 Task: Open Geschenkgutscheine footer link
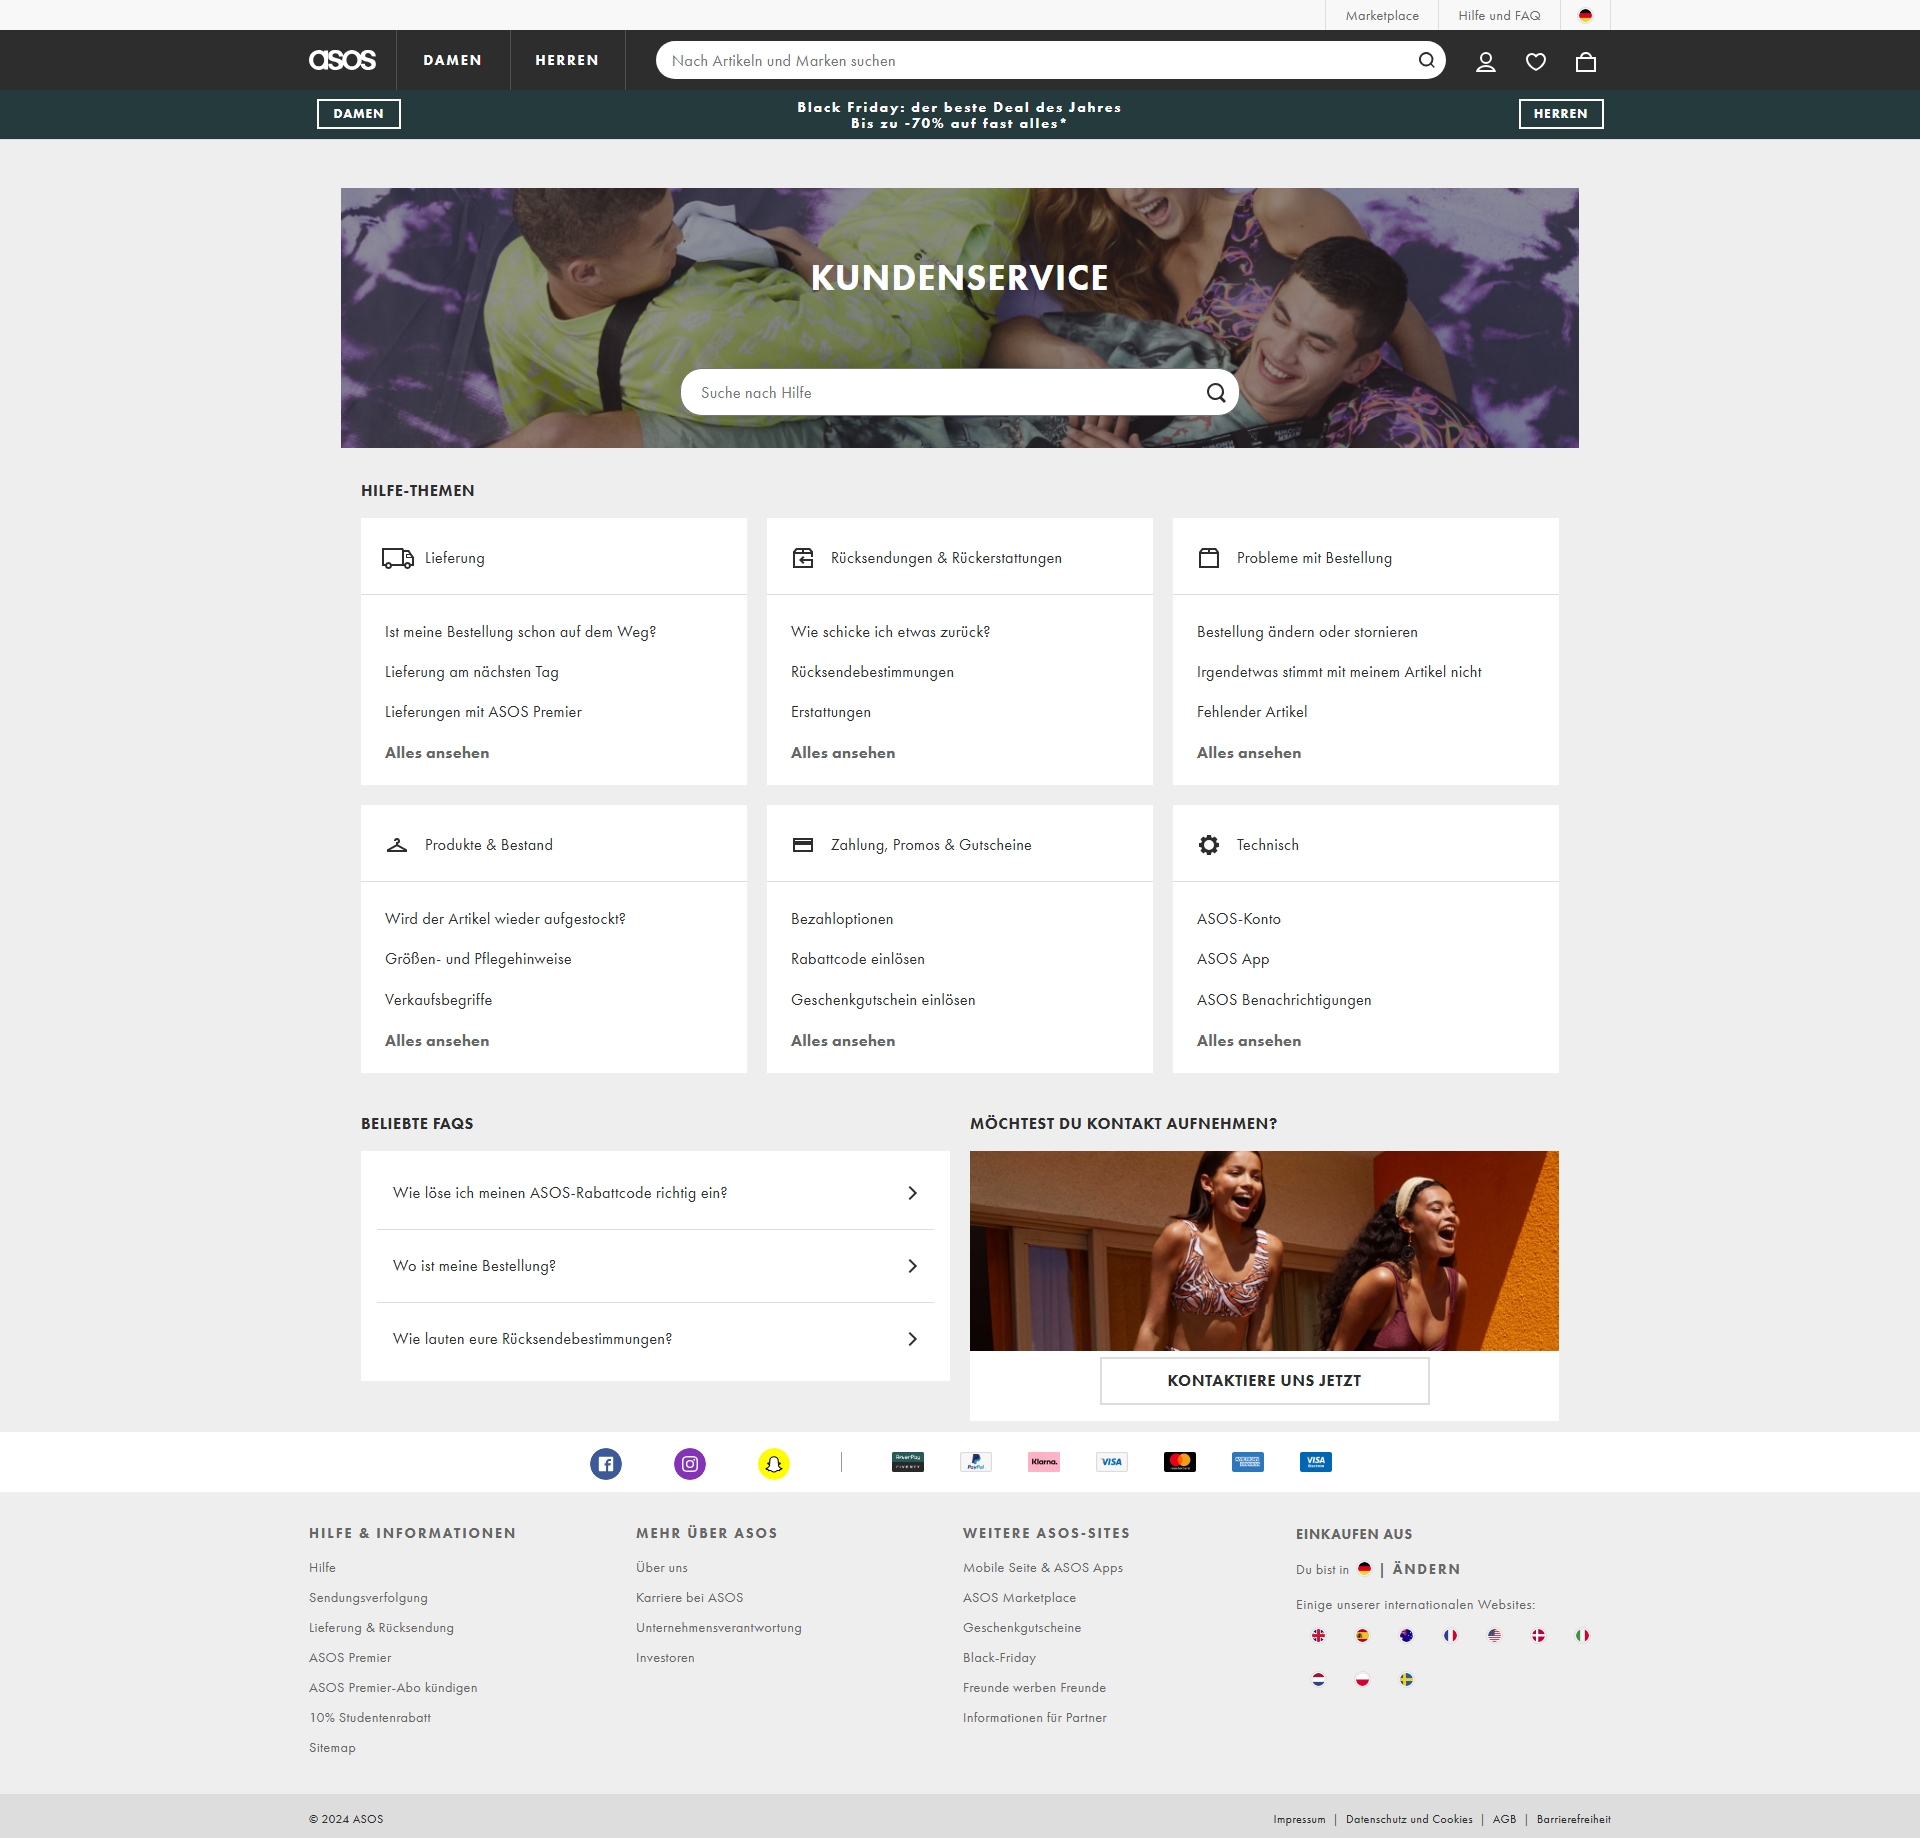coord(1022,1628)
